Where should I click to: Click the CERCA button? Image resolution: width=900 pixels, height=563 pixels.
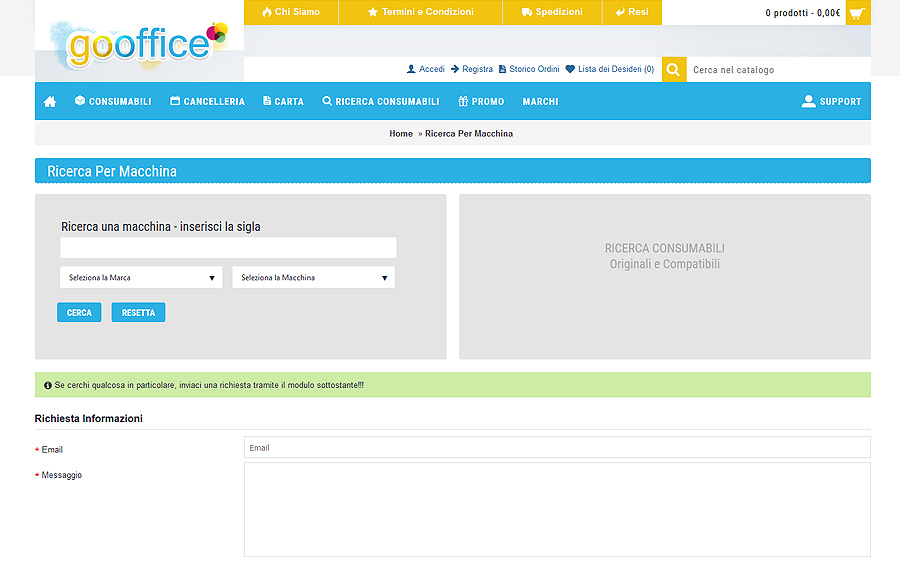point(79,312)
